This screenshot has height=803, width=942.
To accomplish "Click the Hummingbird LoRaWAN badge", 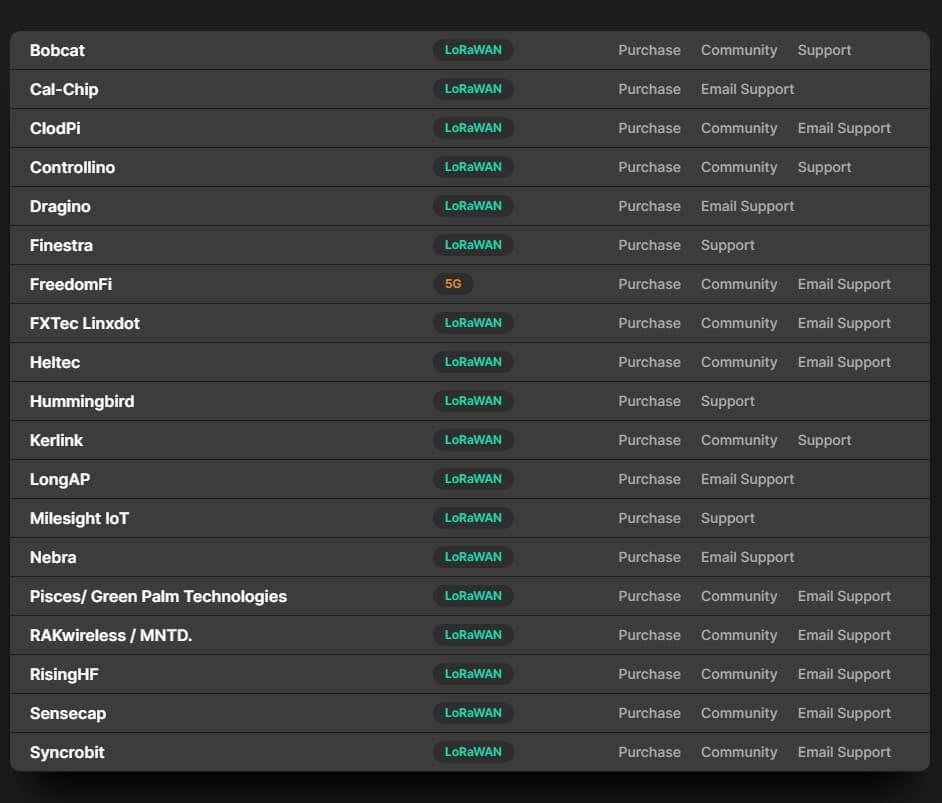I will [x=473, y=401].
